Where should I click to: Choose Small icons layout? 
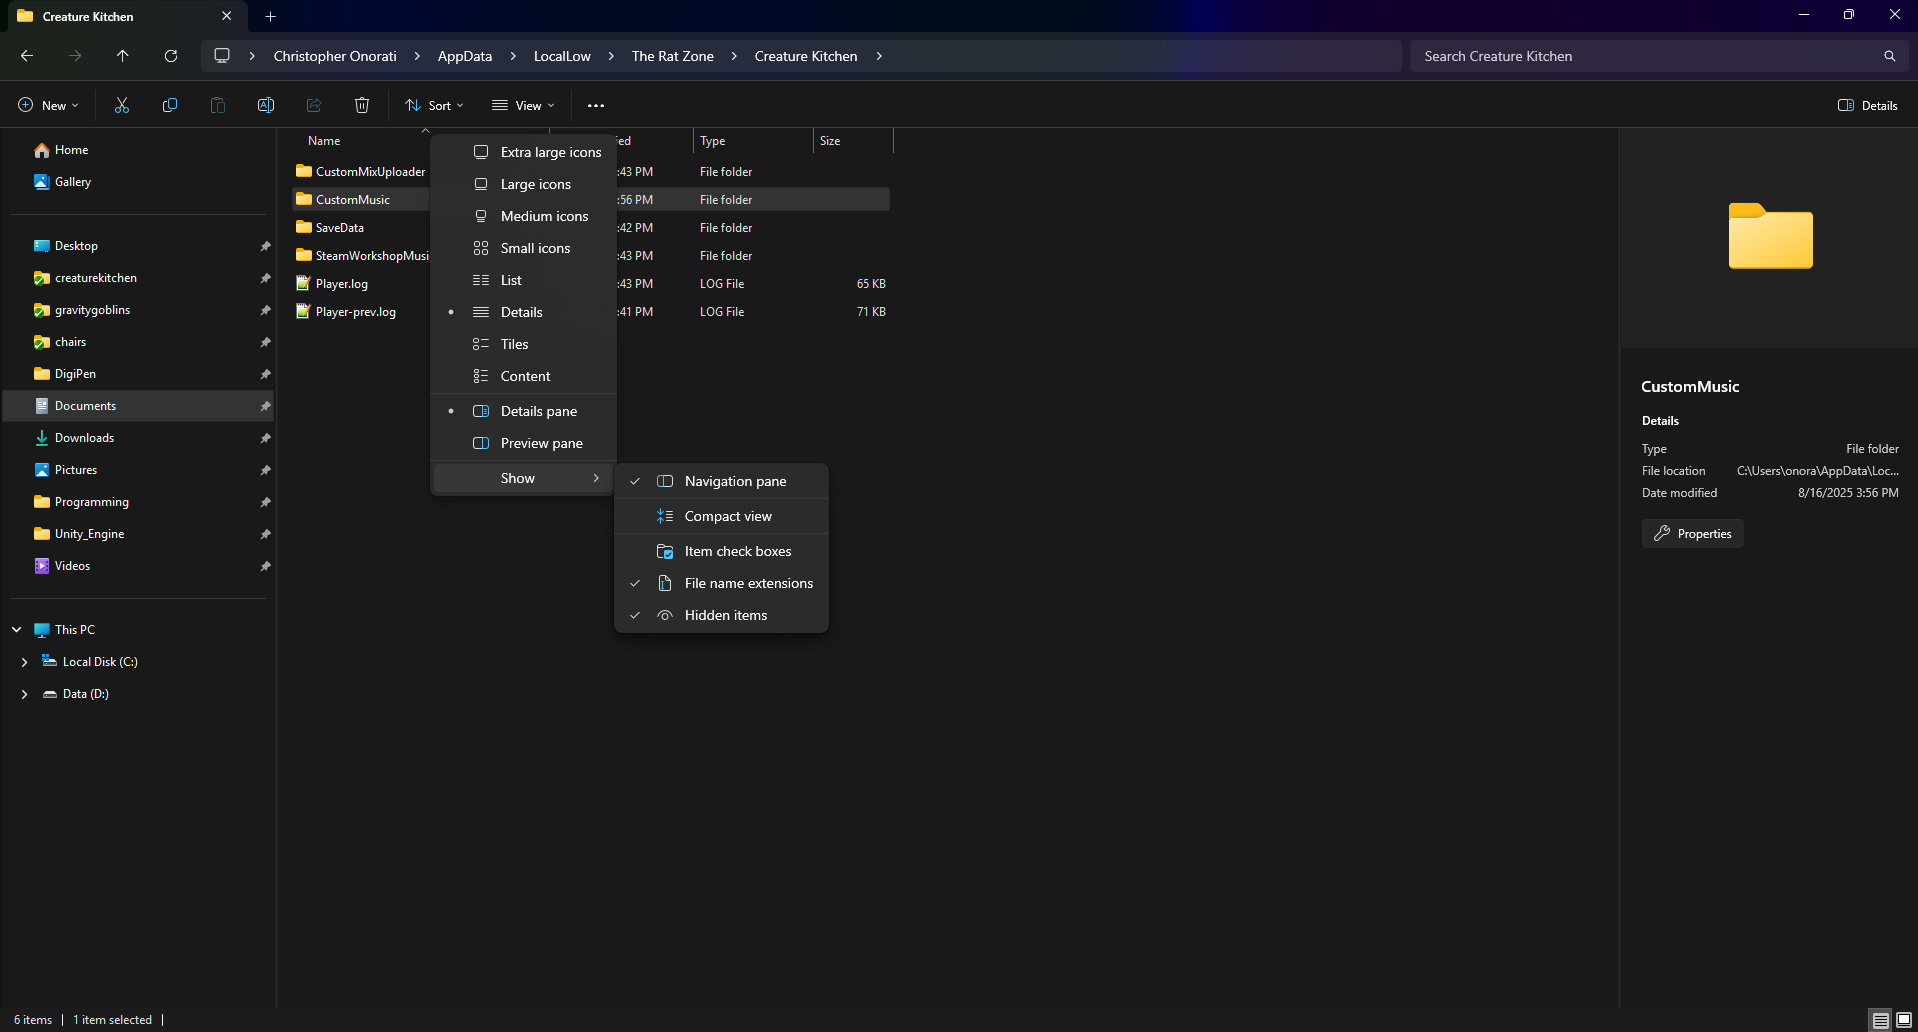pos(524,248)
